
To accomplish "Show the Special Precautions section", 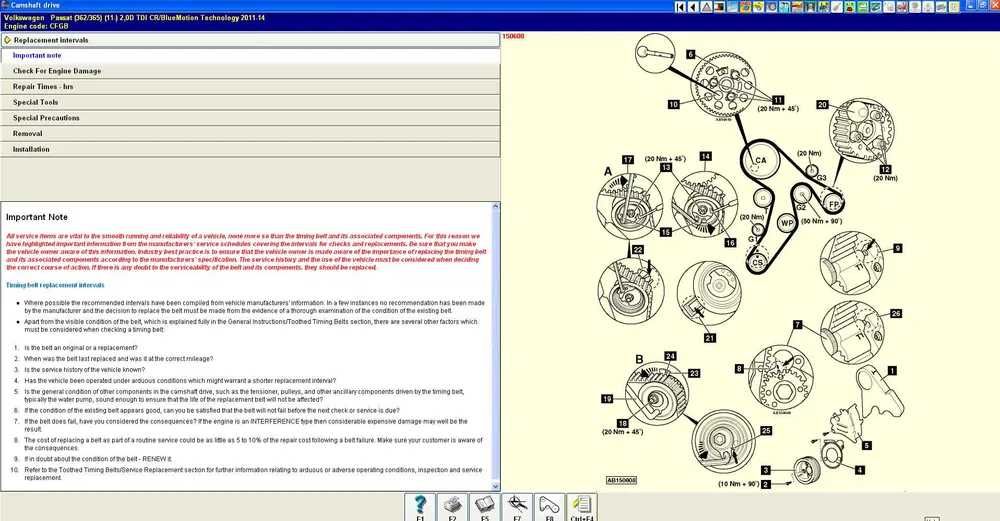I will tap(250, 118).
